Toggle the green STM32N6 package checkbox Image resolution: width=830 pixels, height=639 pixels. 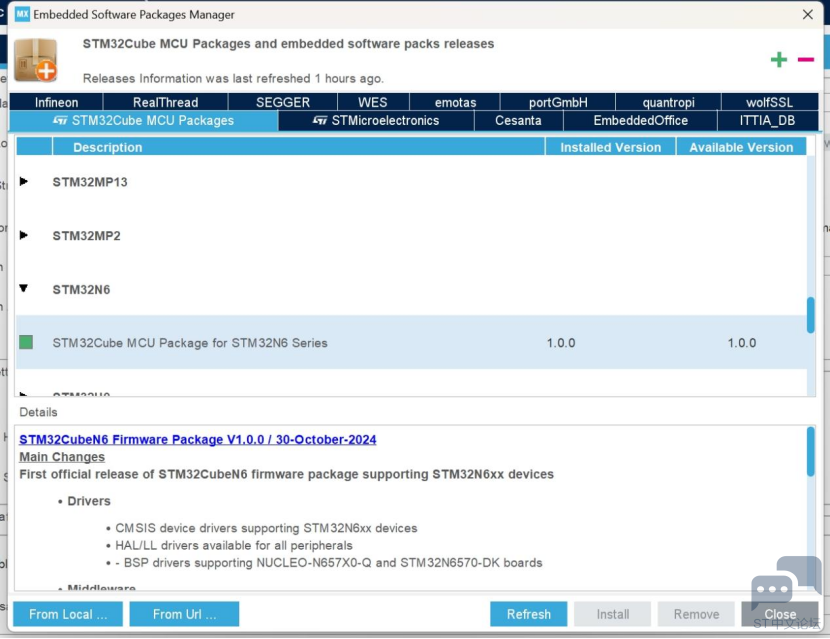(x=26, y=342)
